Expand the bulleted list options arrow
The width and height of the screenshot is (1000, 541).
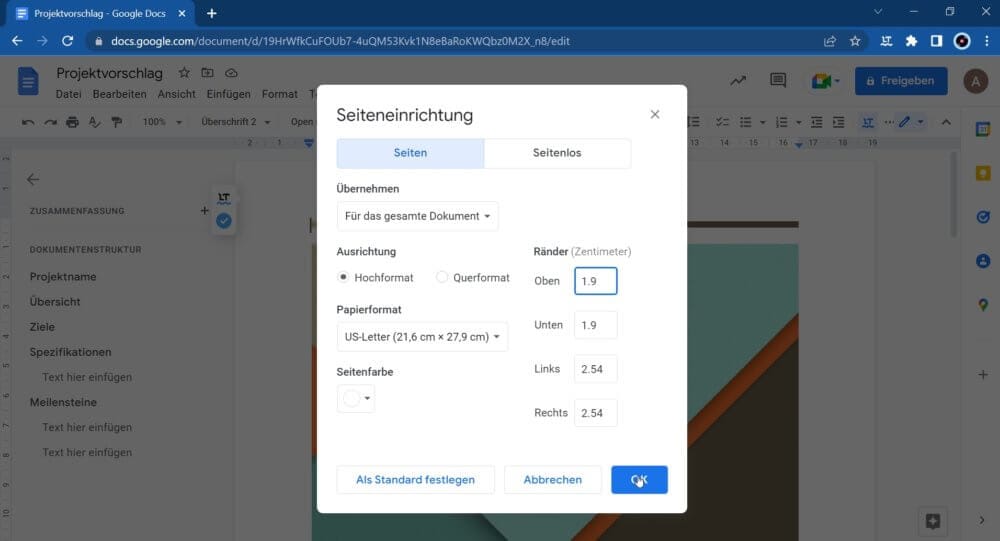(x=762, y=122)
